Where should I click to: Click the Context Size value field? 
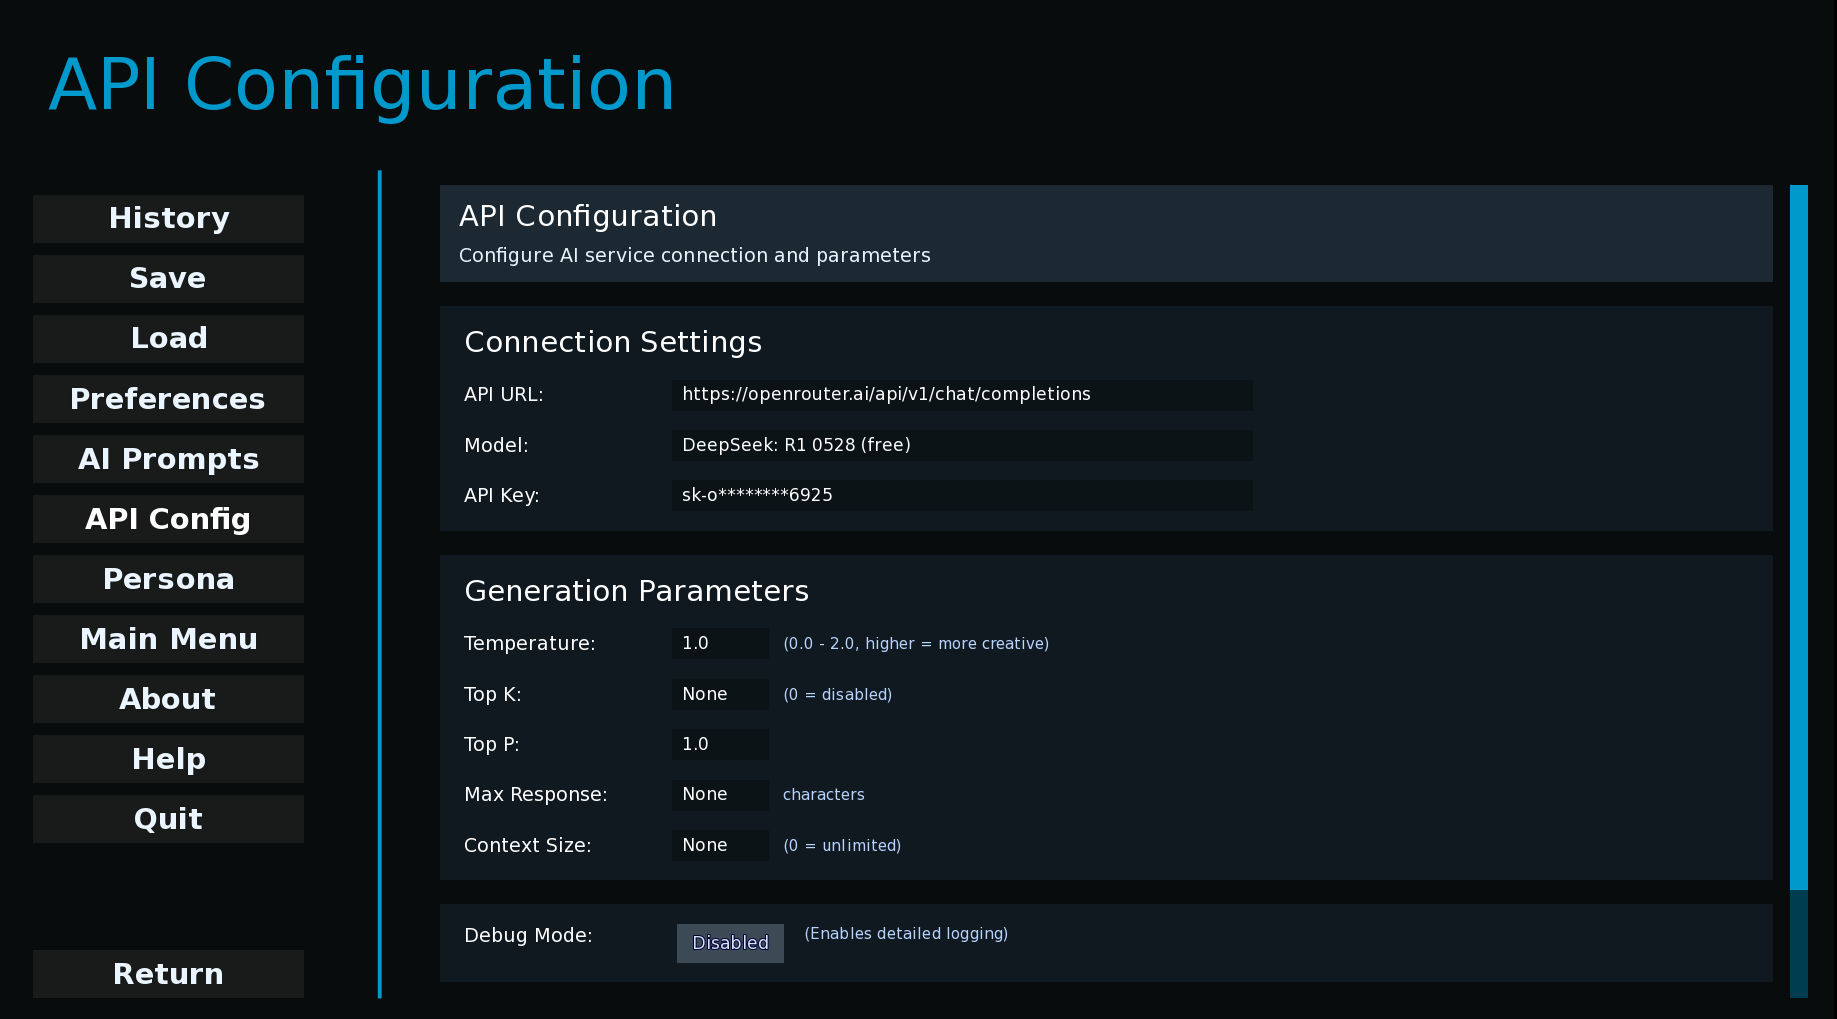tap(720, 845)
